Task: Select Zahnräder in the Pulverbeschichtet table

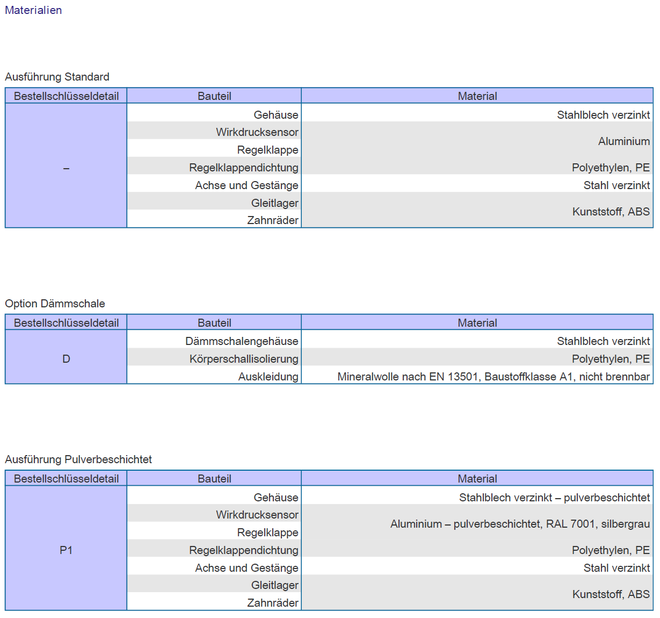Action: (272, 603)
